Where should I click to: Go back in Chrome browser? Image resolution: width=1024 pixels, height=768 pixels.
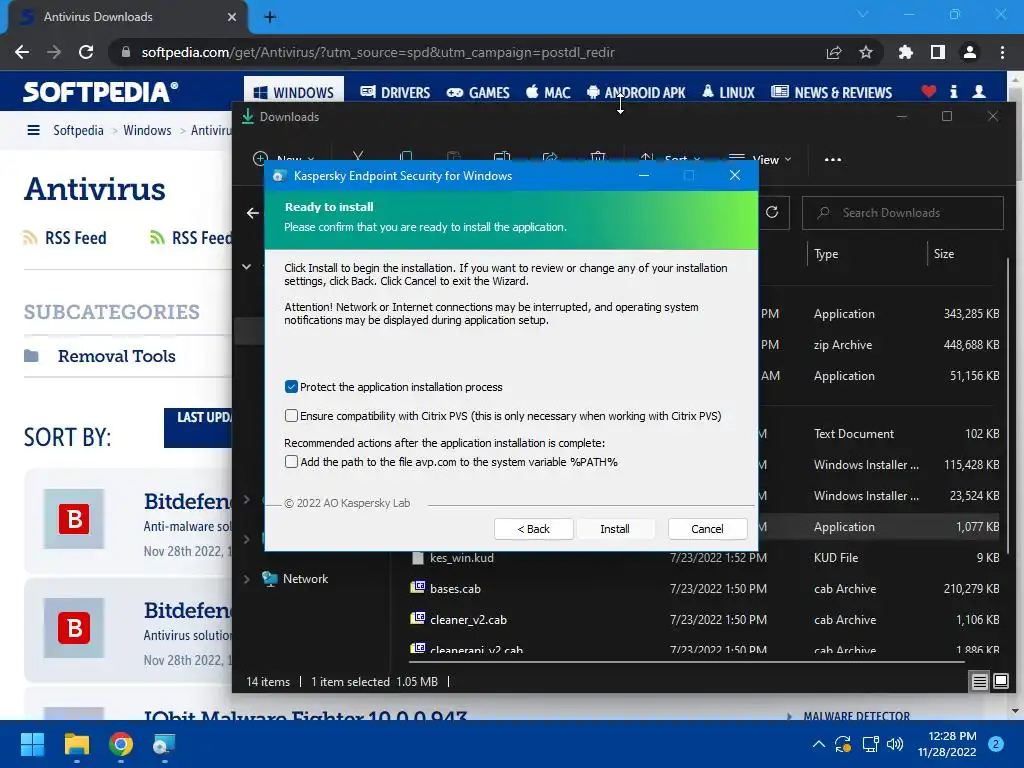coord(22,52)
